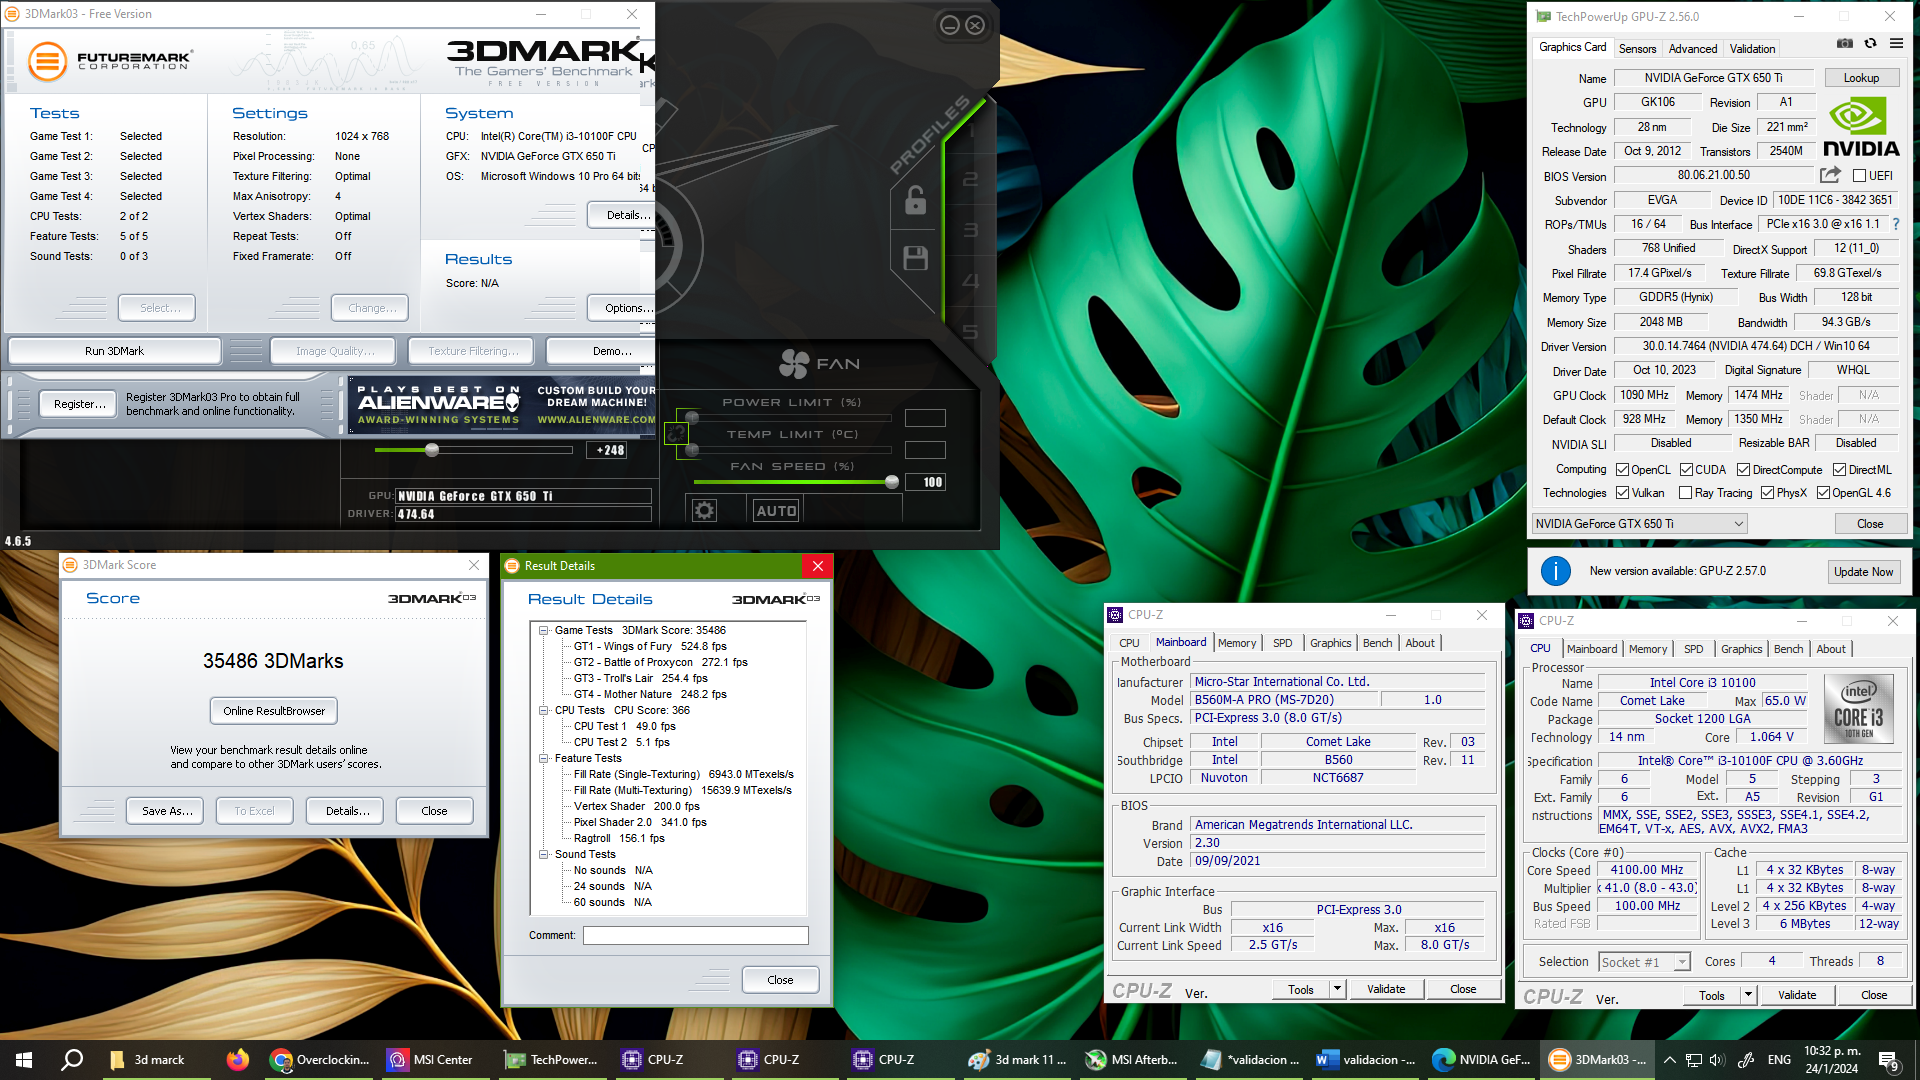
Task: Open volume control in tray
Action: (1718, 1060)
